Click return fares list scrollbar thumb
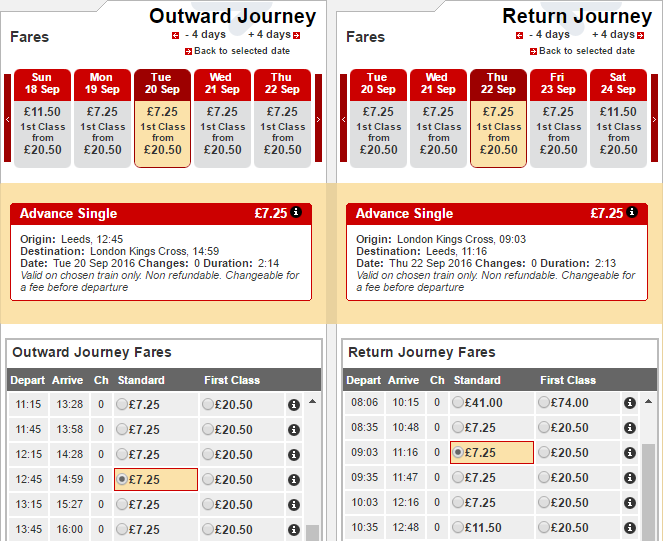663x541 pixels. pos(648,492)
